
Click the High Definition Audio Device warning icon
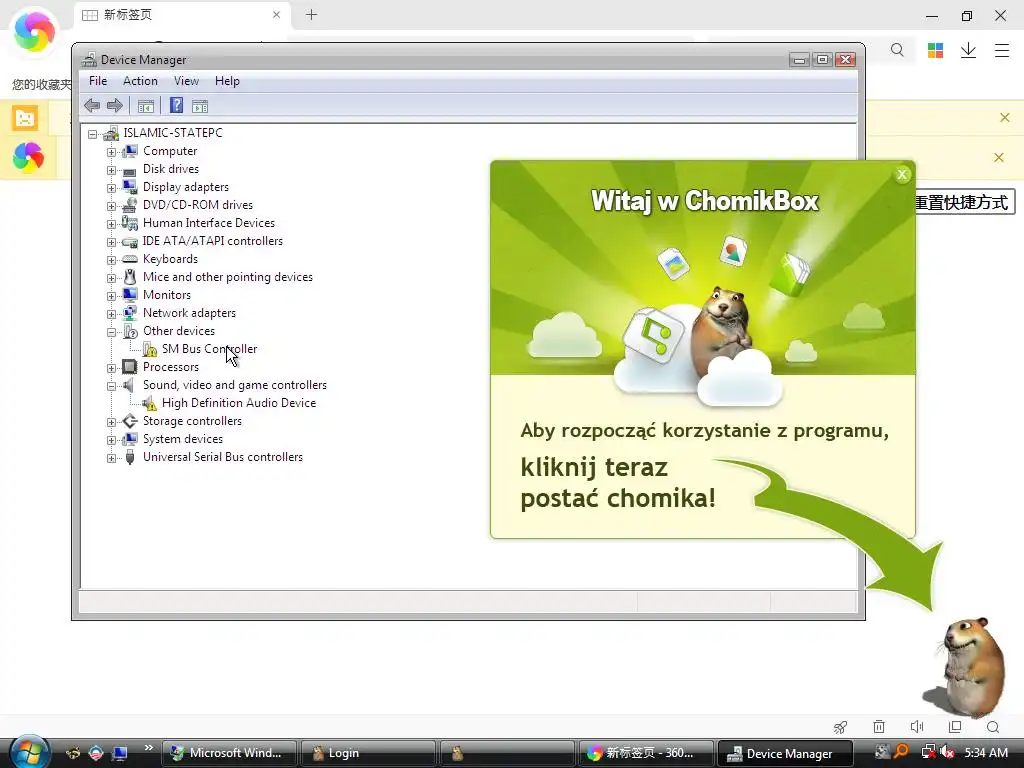[x=150, y=404]
